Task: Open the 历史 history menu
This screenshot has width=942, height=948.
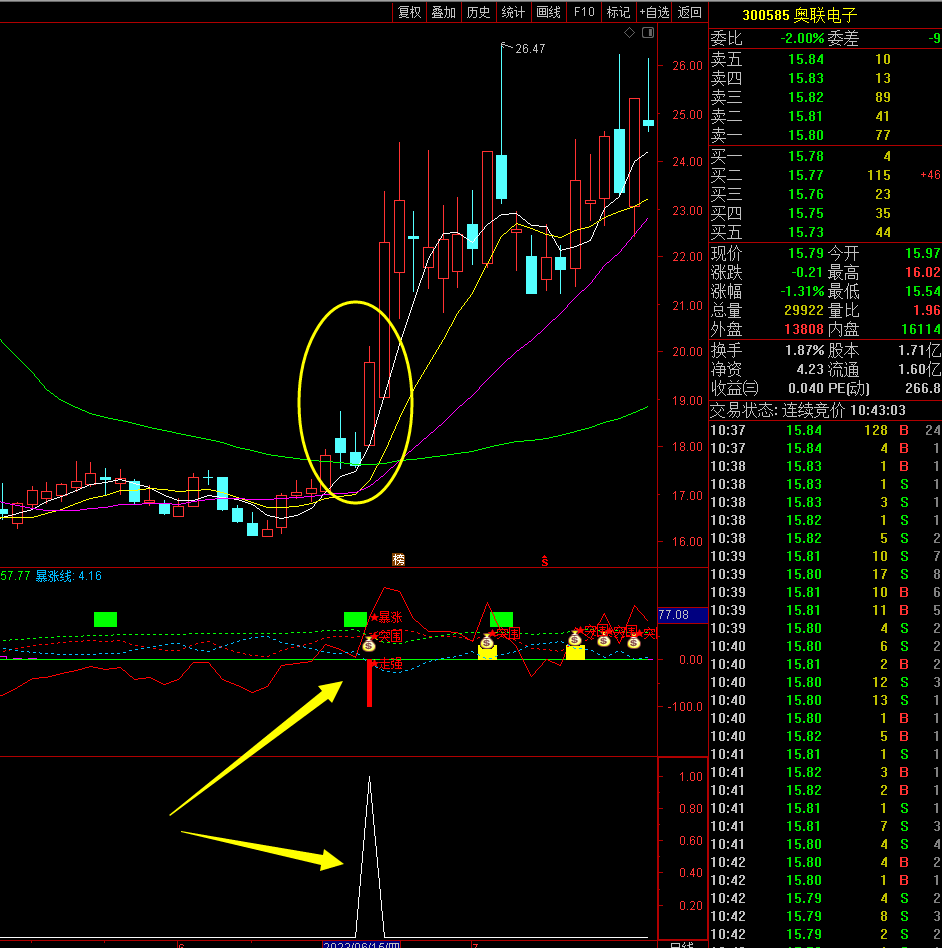Action: [x=479, y=12]
